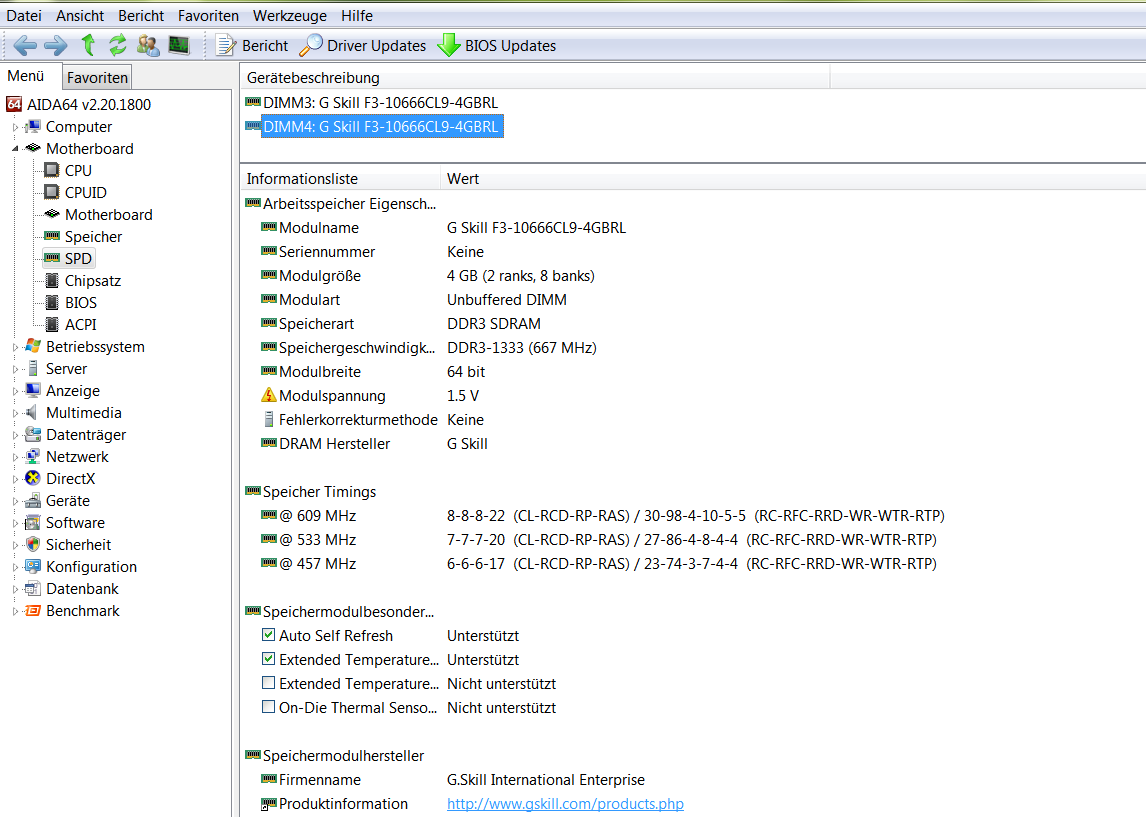Open Bericht report from toolbar
The image size is (1146, 817).
click(252, 45)
